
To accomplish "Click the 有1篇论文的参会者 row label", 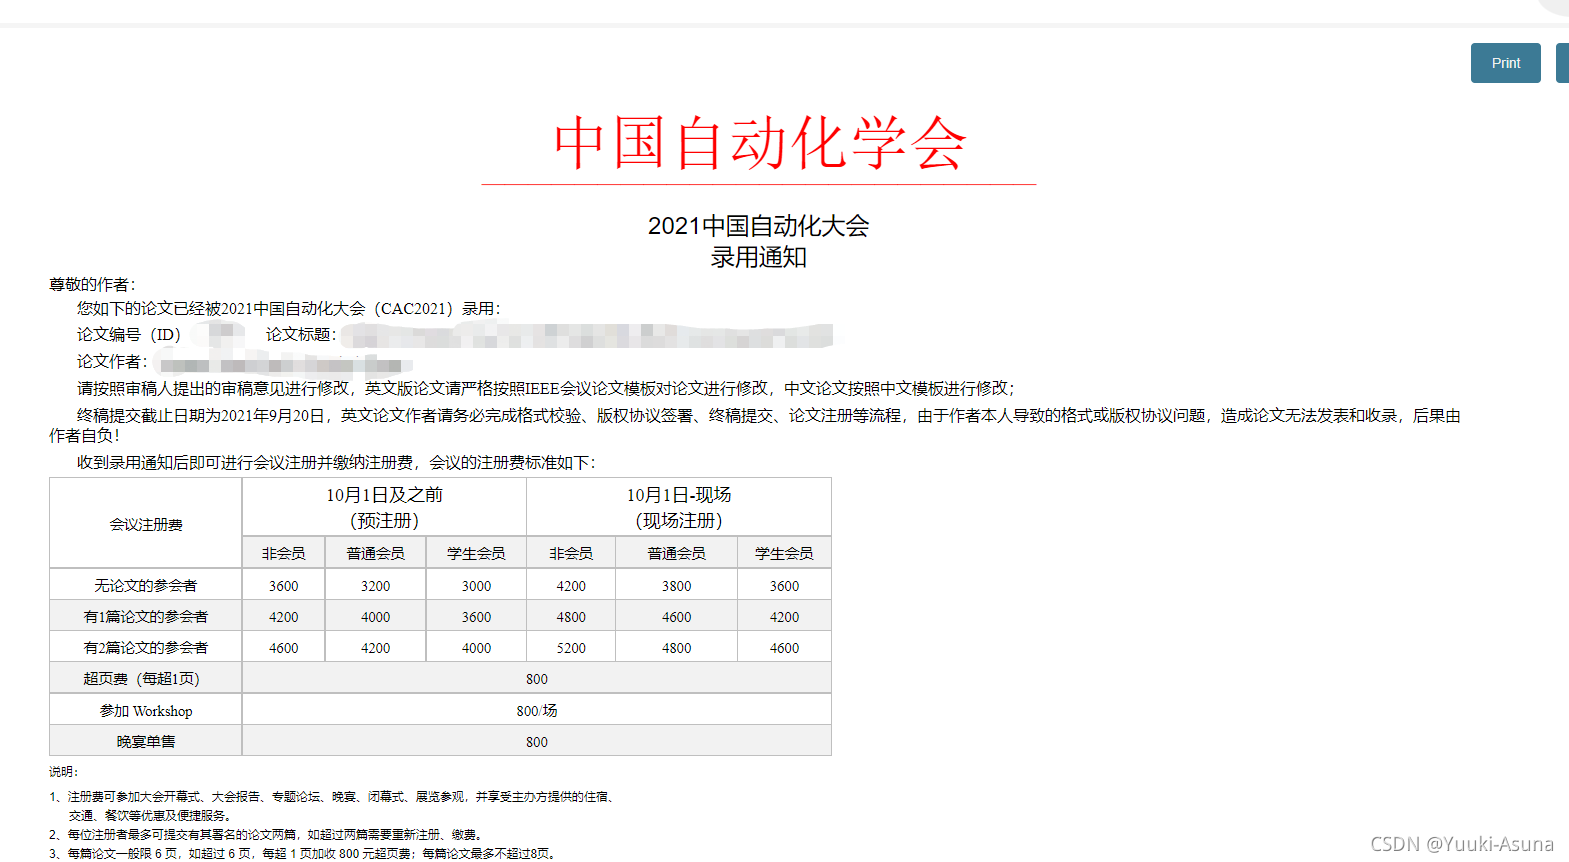I will [146, 616].
